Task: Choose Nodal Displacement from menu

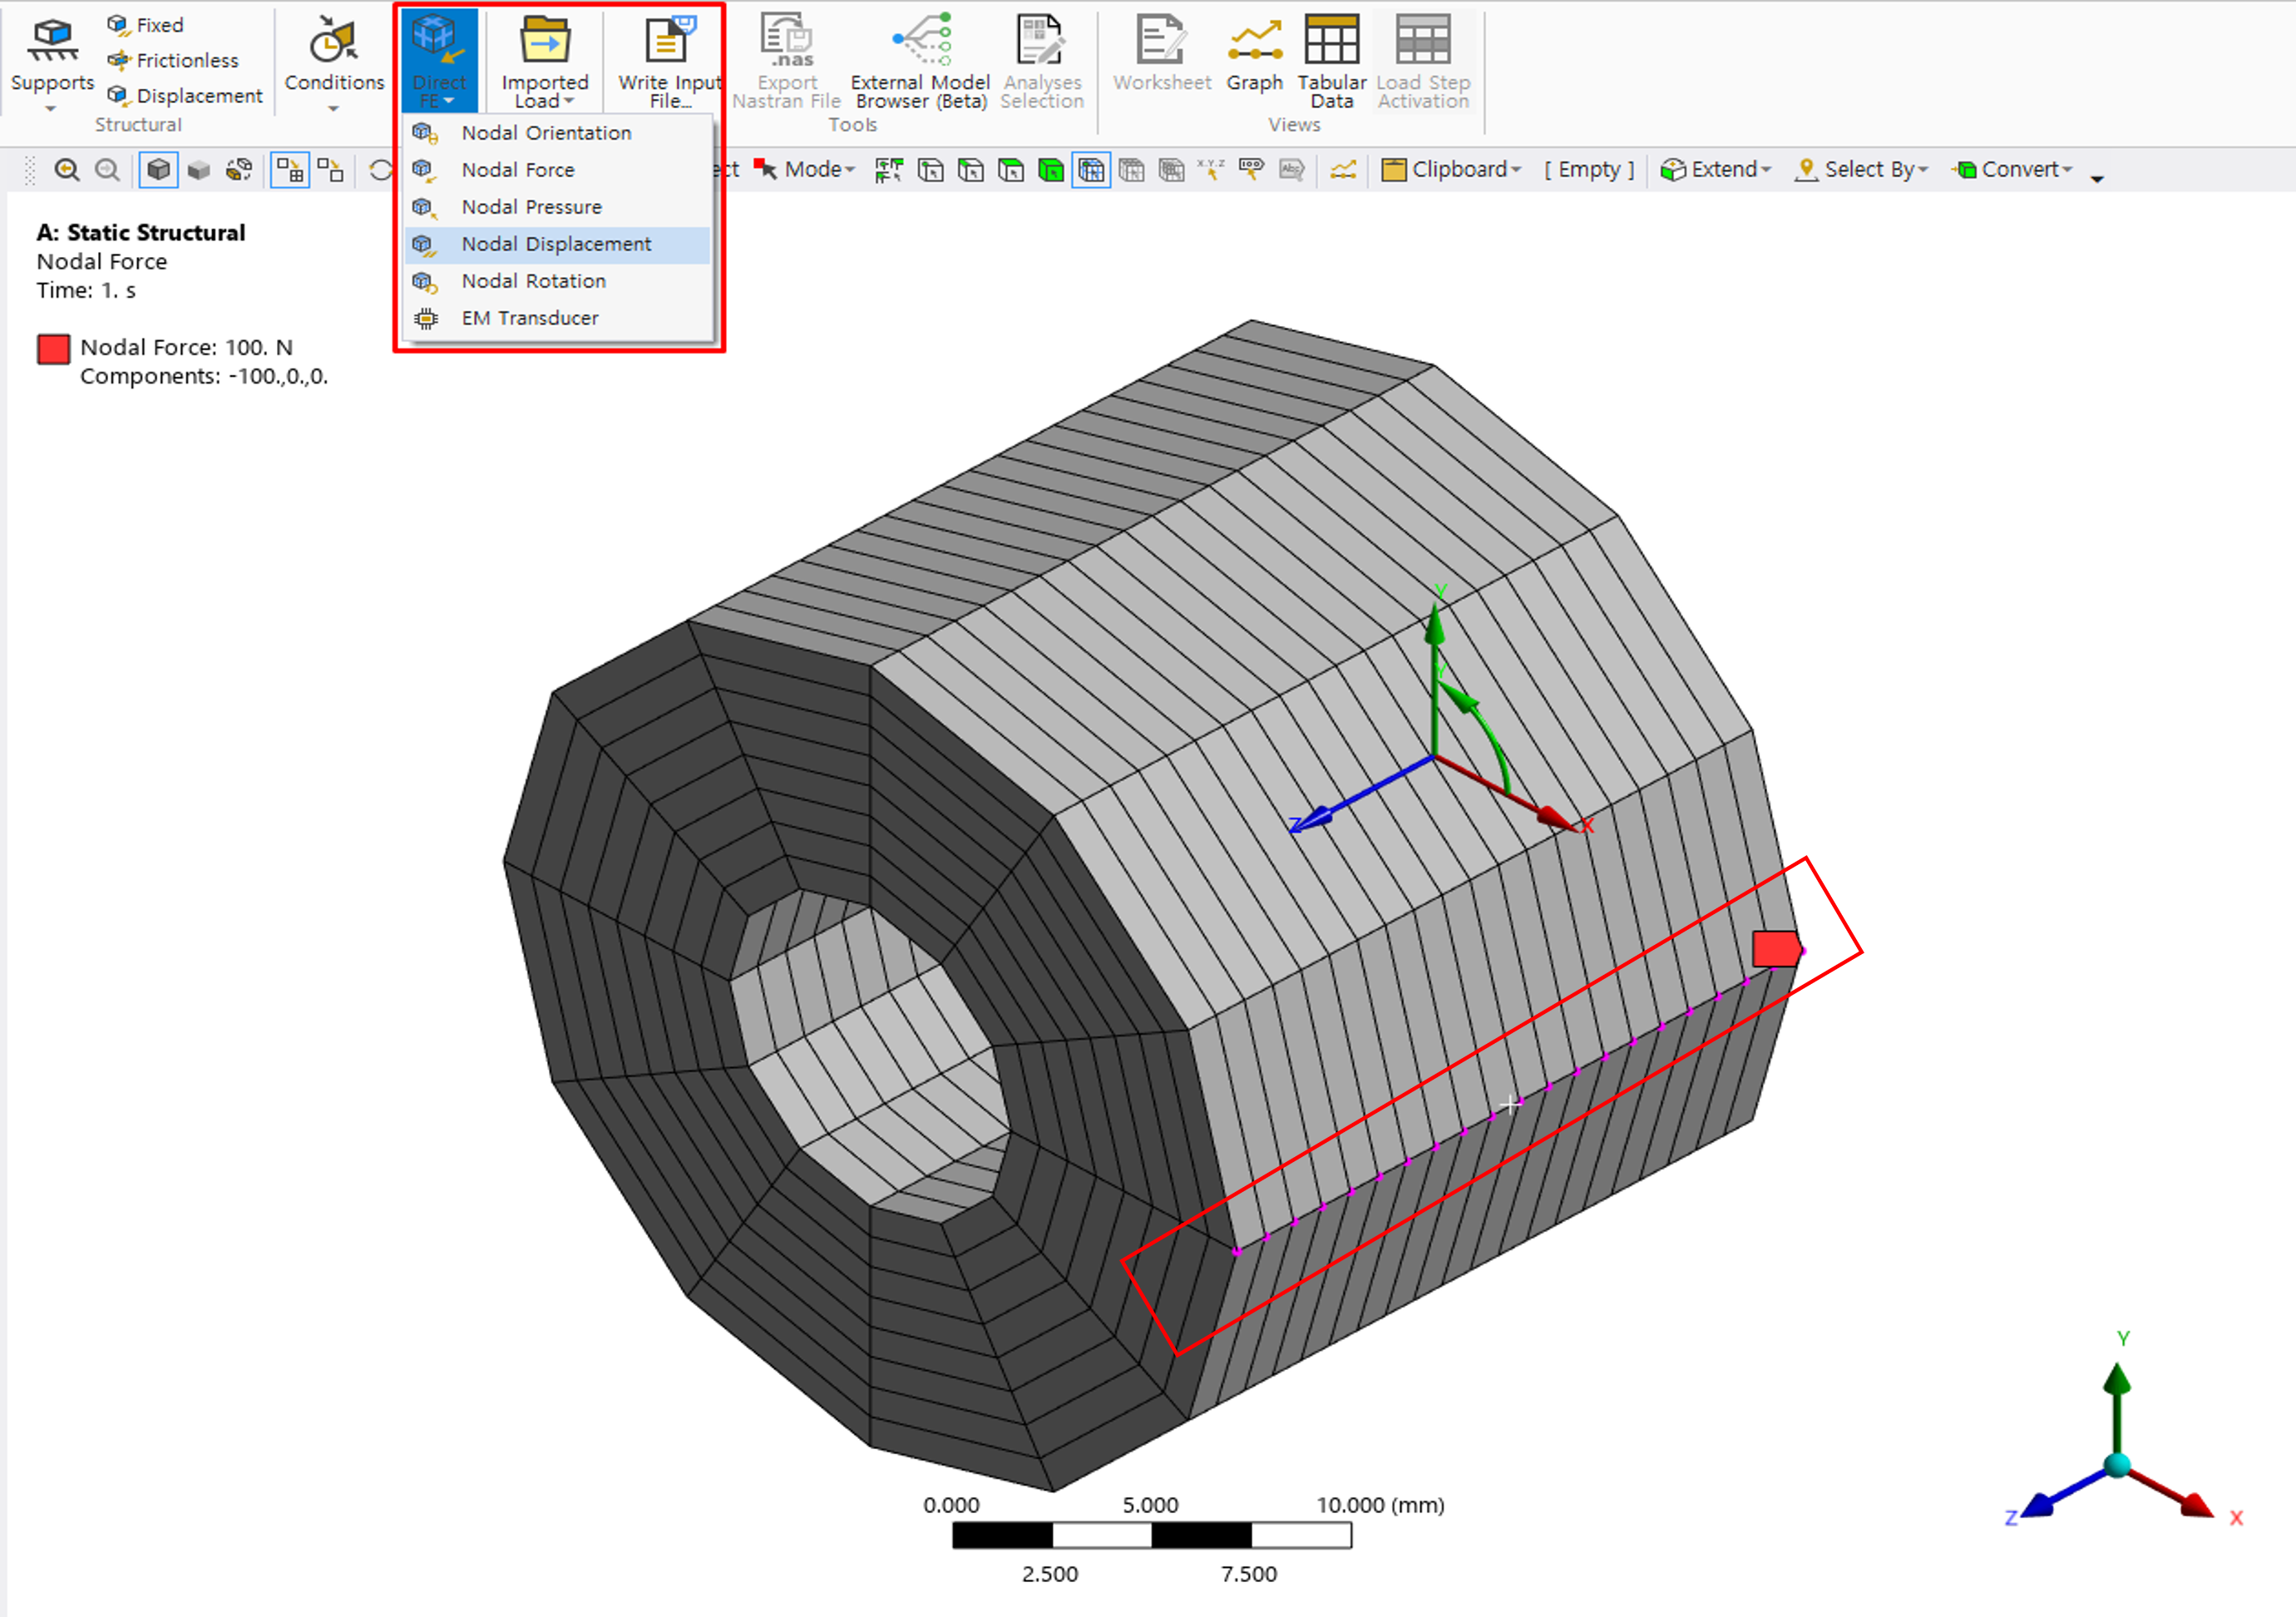Action: click(555, 244)
